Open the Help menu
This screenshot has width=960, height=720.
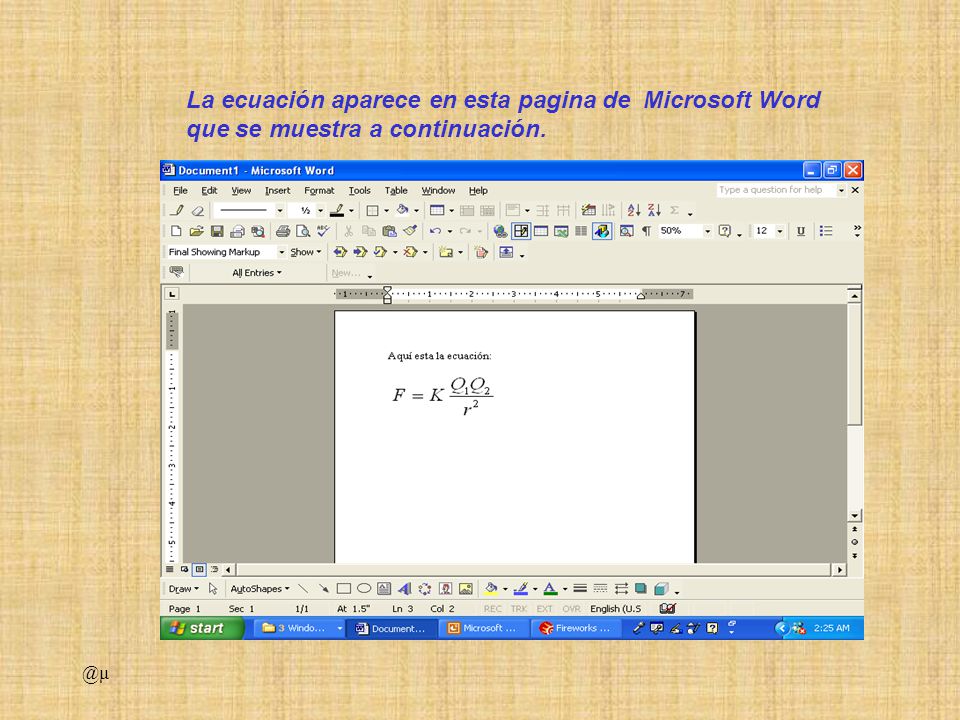pos(478,190)
